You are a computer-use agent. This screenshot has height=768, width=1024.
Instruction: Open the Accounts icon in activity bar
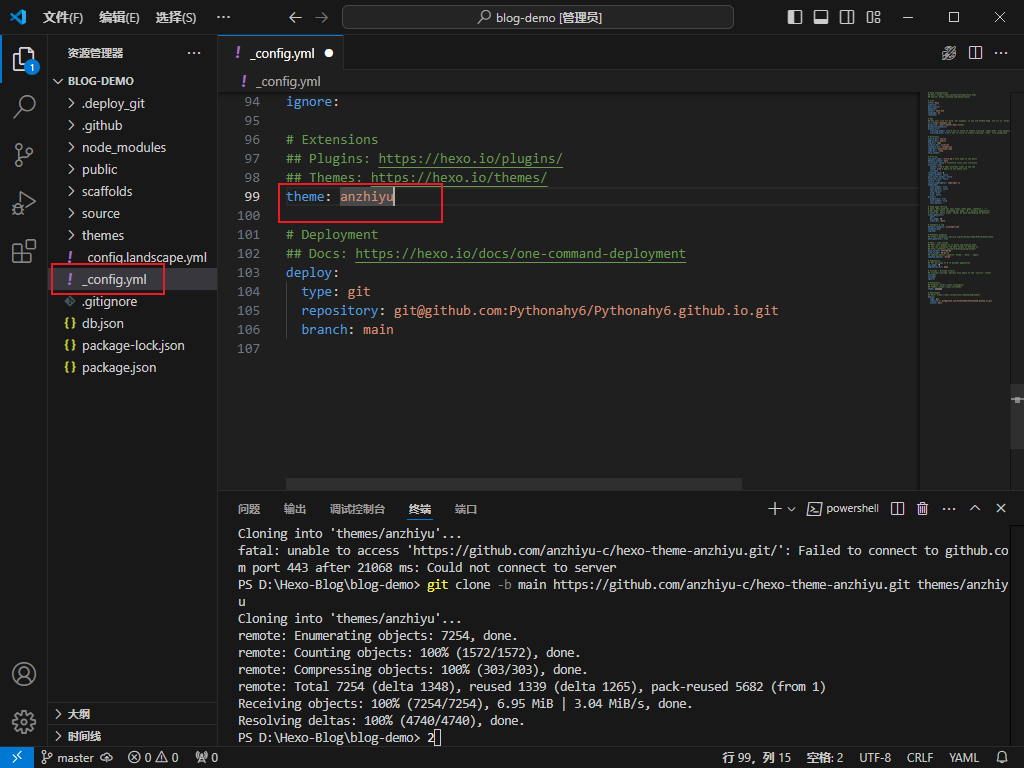(24, 674)
